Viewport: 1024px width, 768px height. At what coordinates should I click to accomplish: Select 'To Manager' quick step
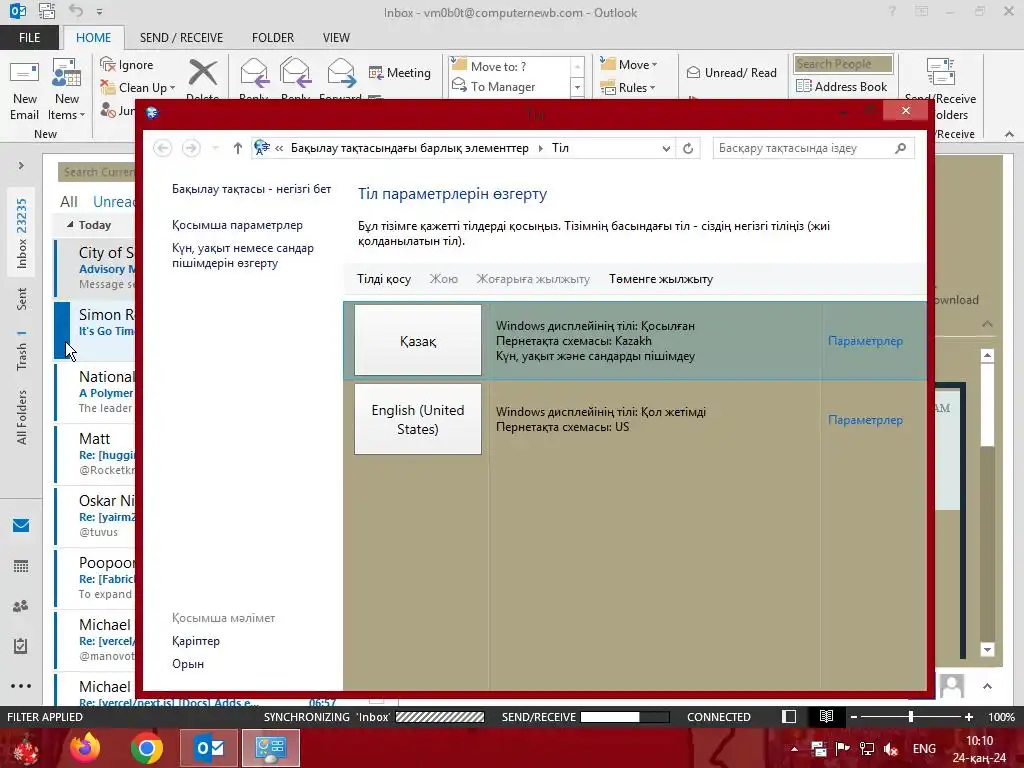pos(510,86)
